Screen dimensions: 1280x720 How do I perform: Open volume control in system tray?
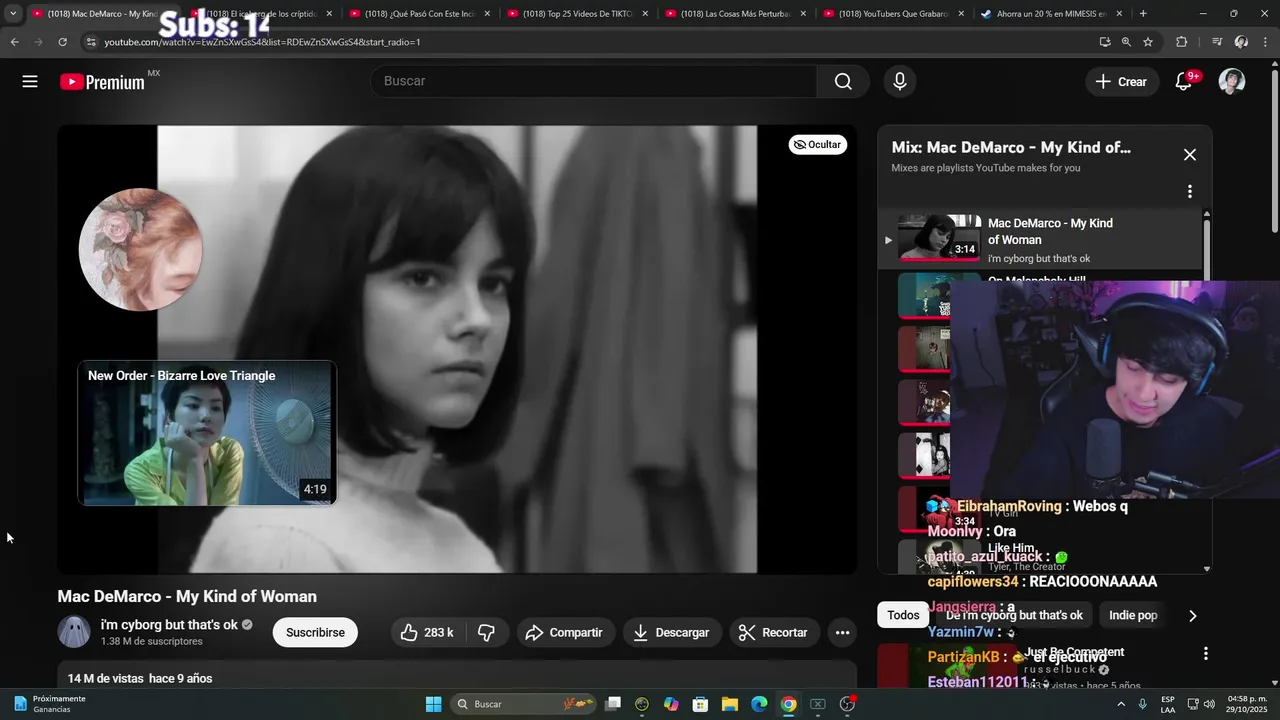tap(1209, 704)
